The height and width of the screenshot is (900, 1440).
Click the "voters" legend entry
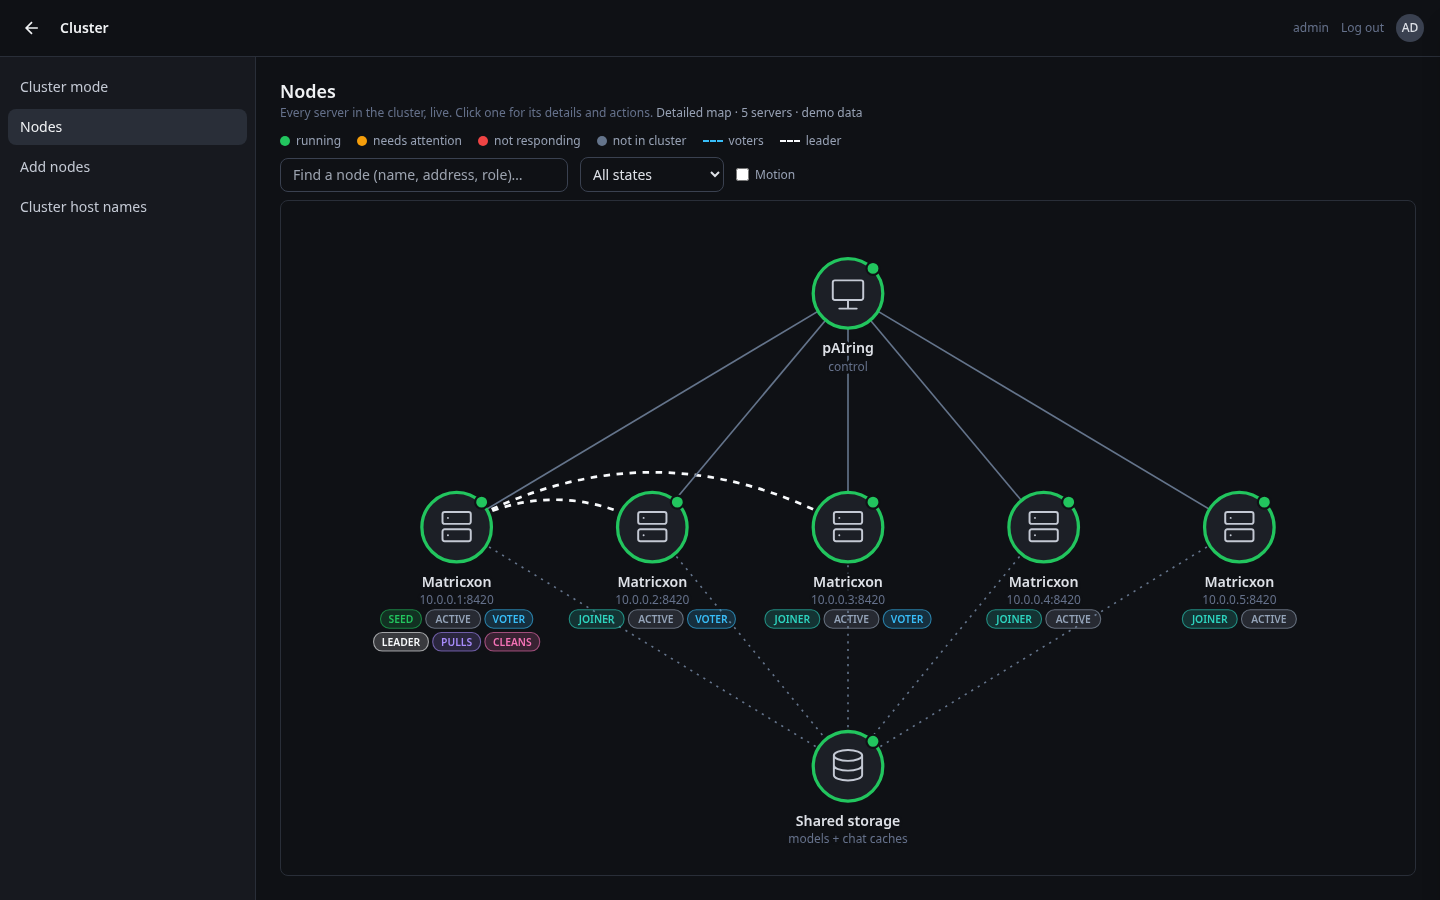(x=733, y=141)
